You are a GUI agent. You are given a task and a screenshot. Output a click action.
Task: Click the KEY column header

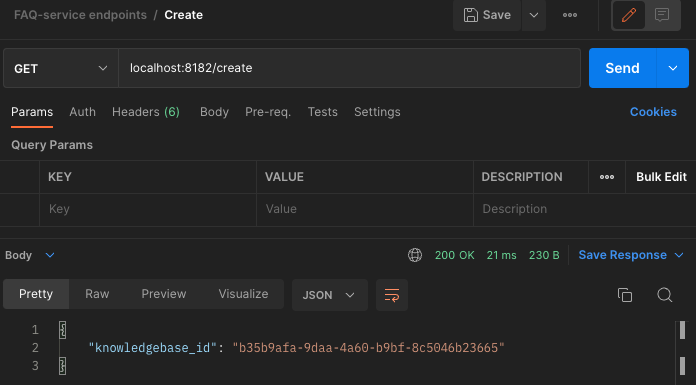tap(59, 177)
